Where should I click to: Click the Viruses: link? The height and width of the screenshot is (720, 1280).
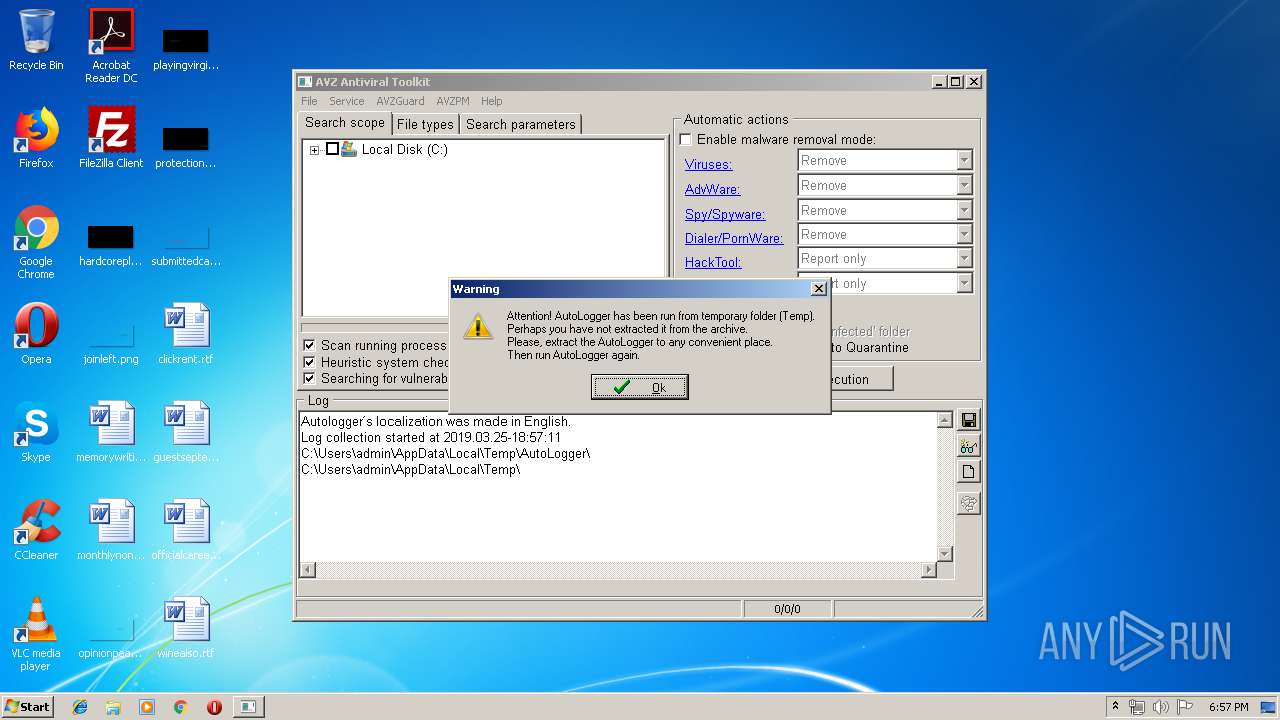pos(708,164)
